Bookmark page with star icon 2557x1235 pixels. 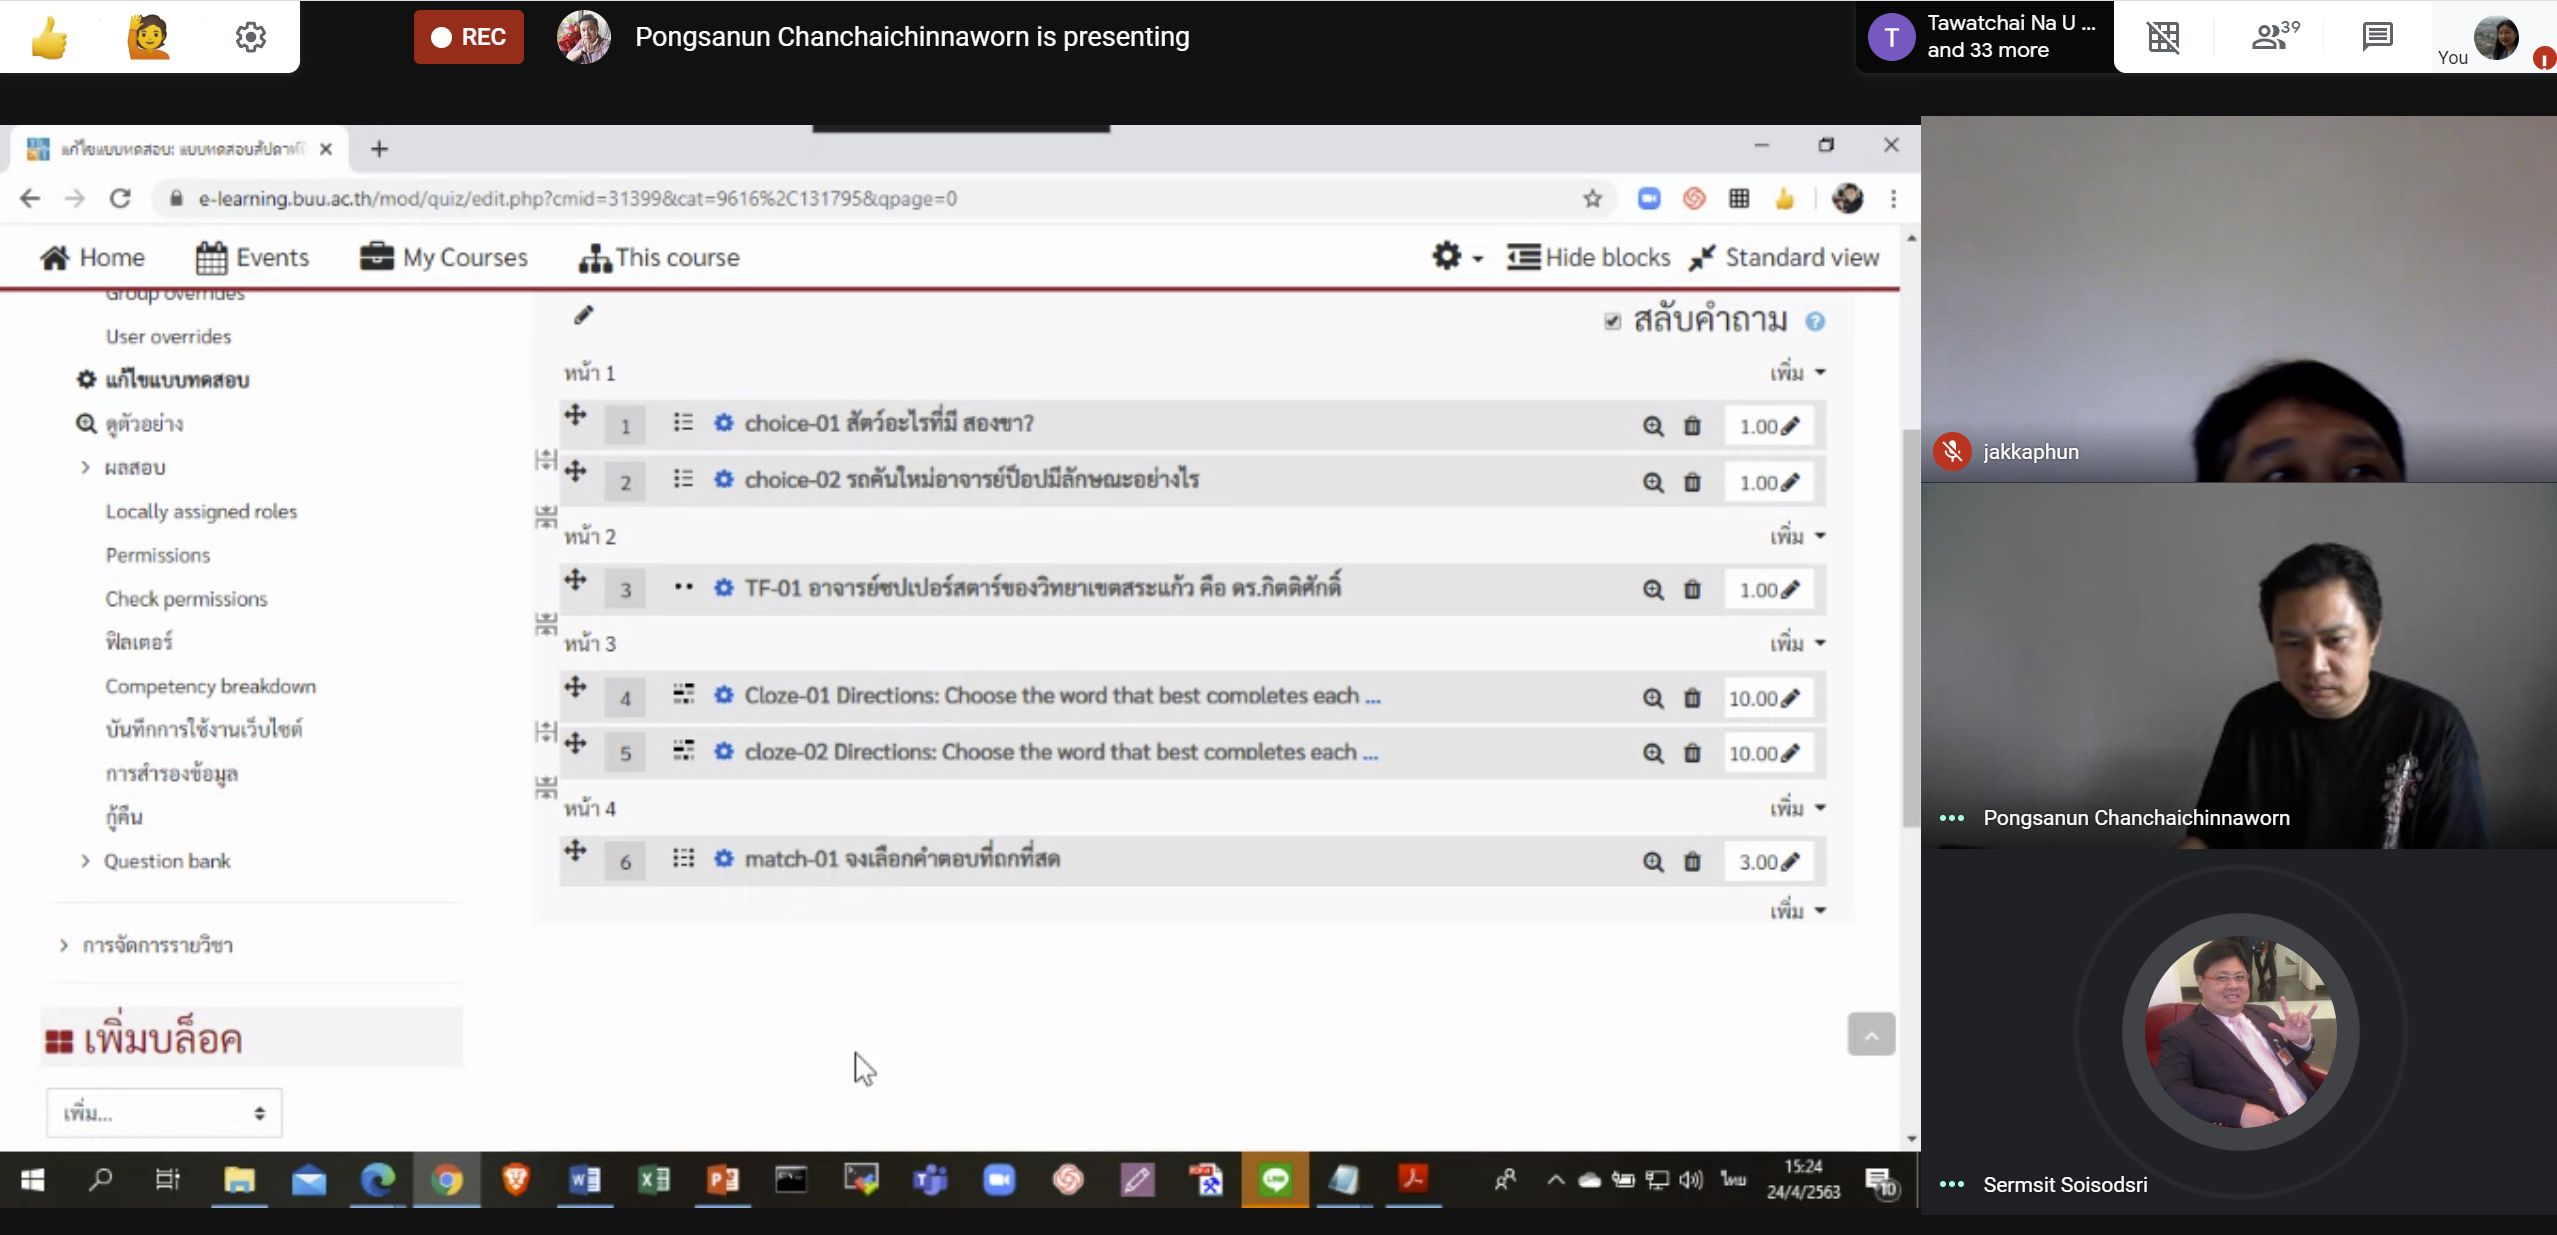(x=1593, y=199)
